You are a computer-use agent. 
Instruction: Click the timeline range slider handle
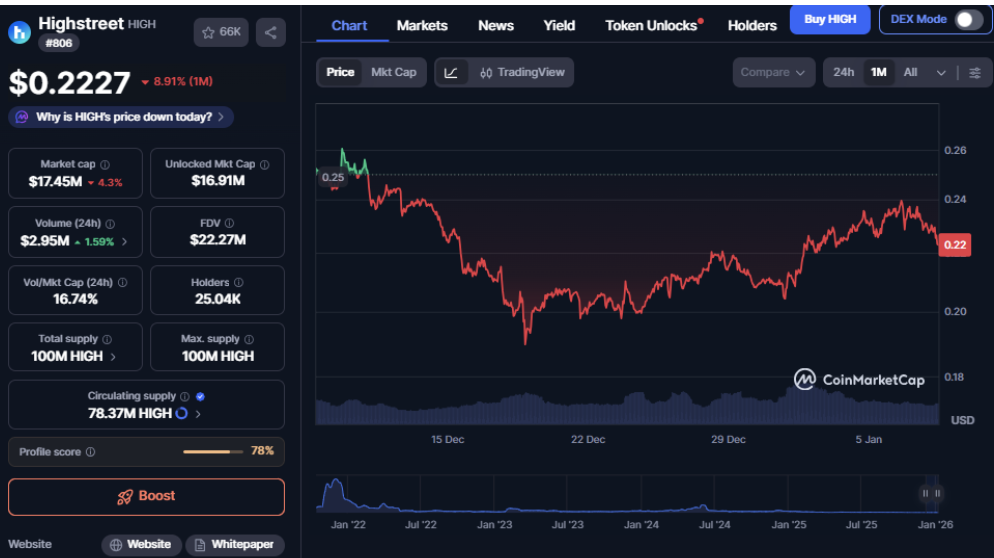(931, 493)
